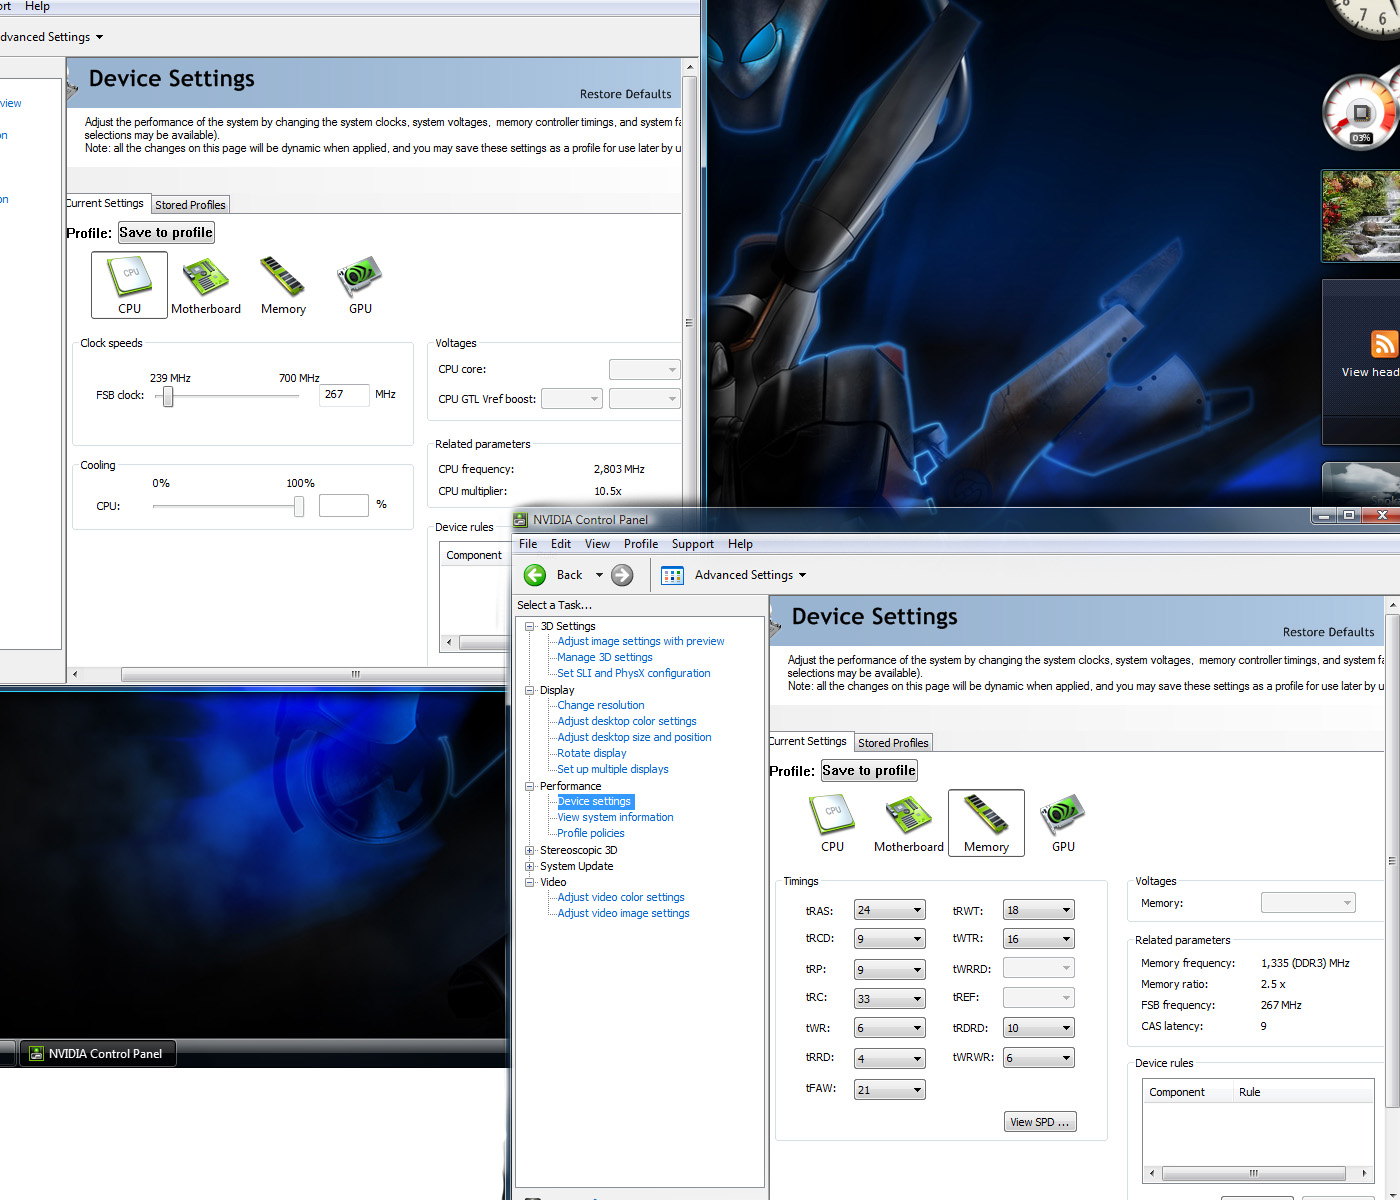The width and height of the screenshot is (1400, 1200).
Task: Select the Memory icon in background window
Action: click(283, 284)
